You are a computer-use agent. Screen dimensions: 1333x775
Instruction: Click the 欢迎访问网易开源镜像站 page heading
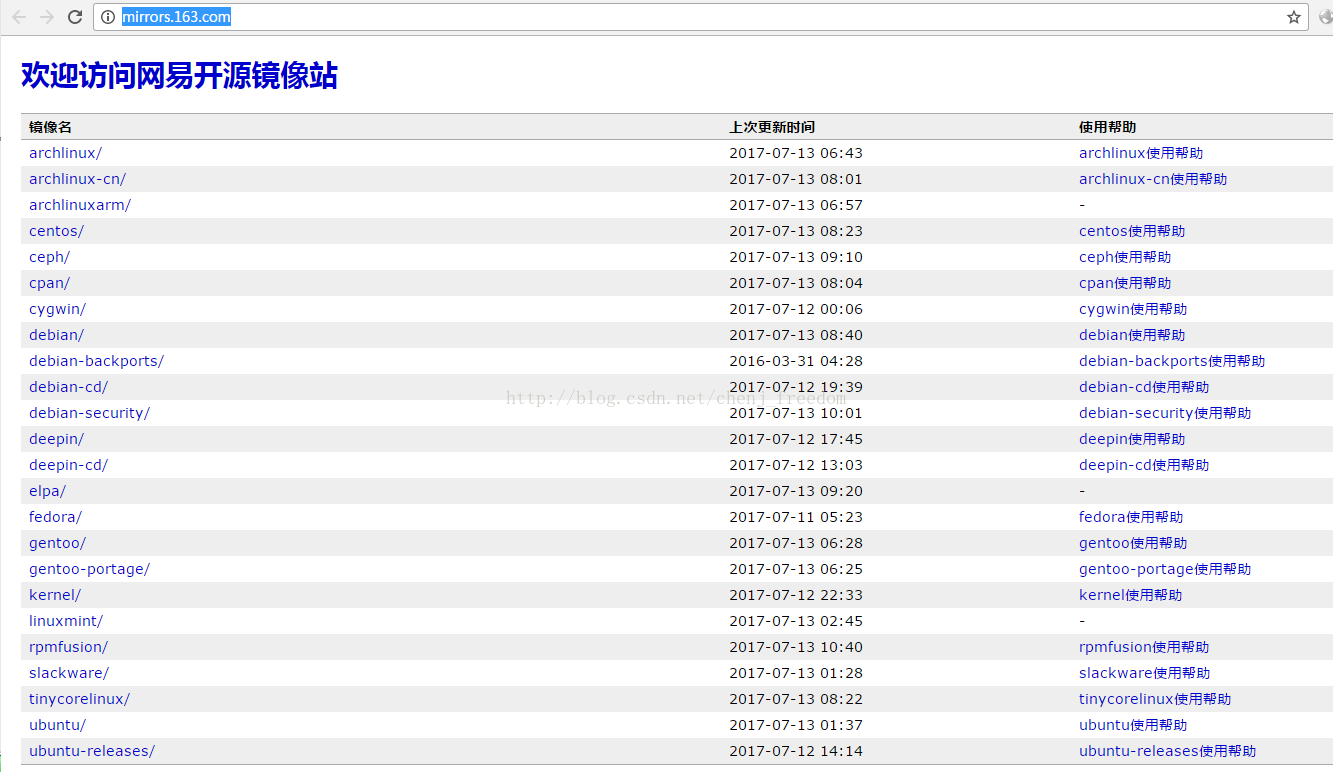179,75
